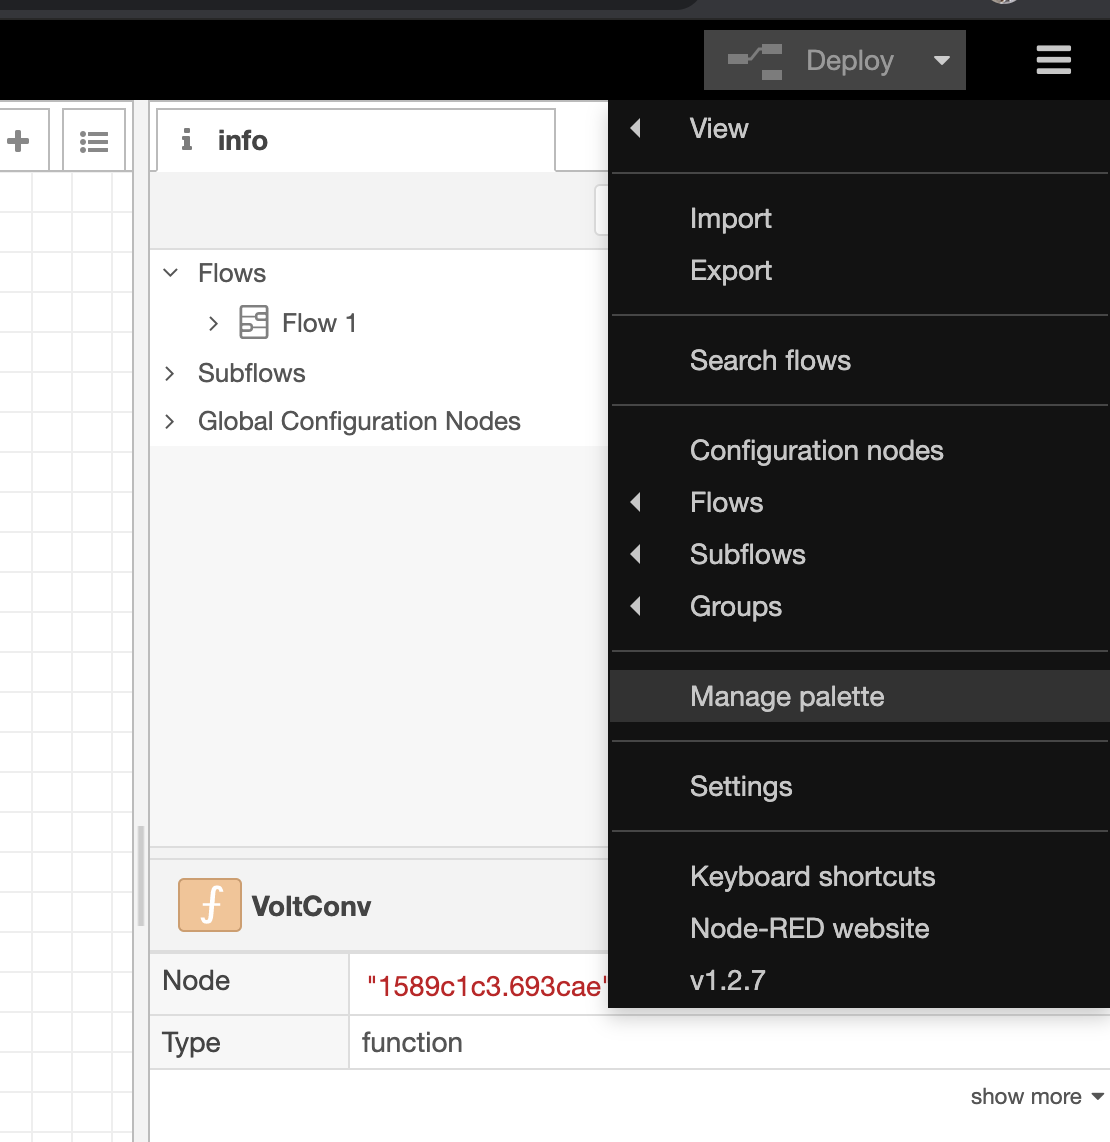Choose Import from the menu

coord(730,218)
